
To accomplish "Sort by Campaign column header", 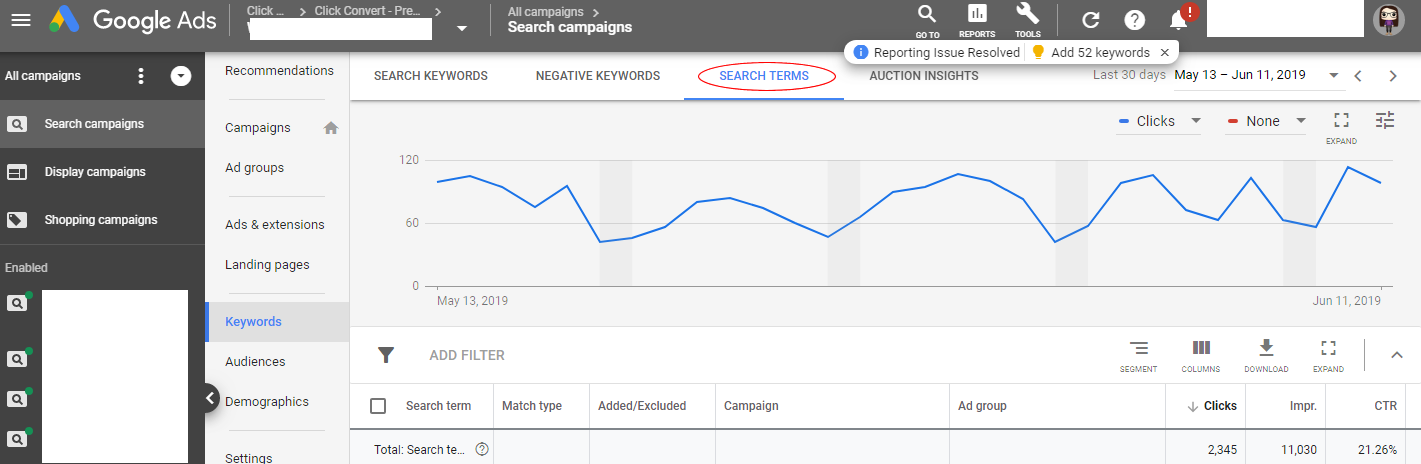I will pyautogui.click(x=751, y=406).
